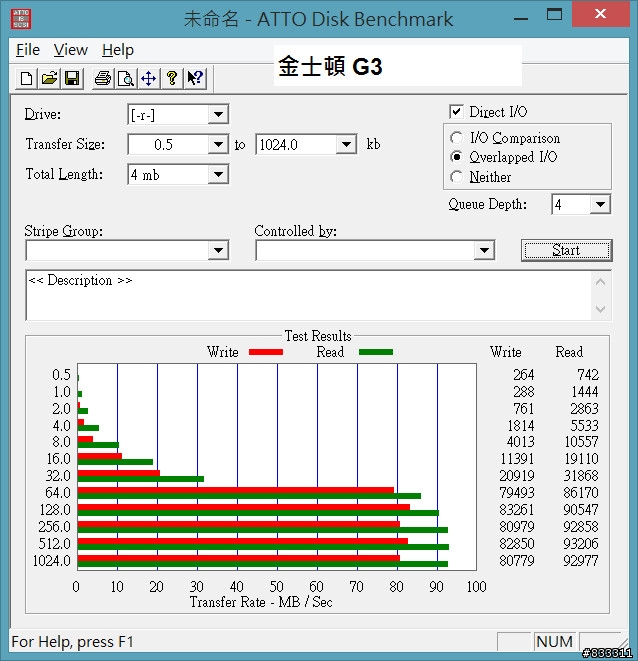The height and width of the screenshot is (661, 638).
Task: Select the I/O Comparison radio button
Action: click(456, 138)
